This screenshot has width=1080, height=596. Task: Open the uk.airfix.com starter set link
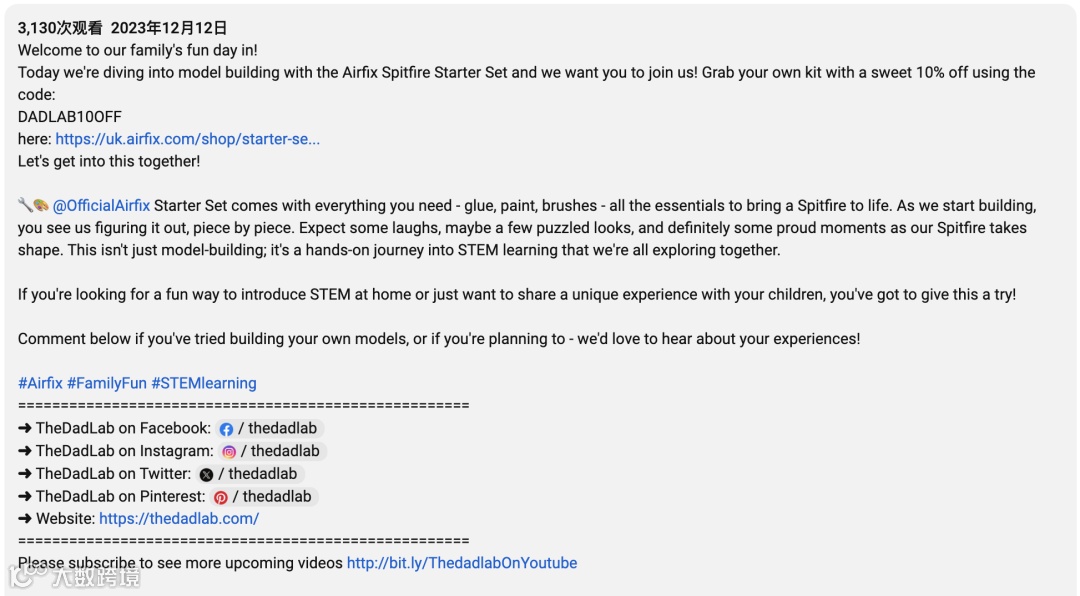[188, 139]
